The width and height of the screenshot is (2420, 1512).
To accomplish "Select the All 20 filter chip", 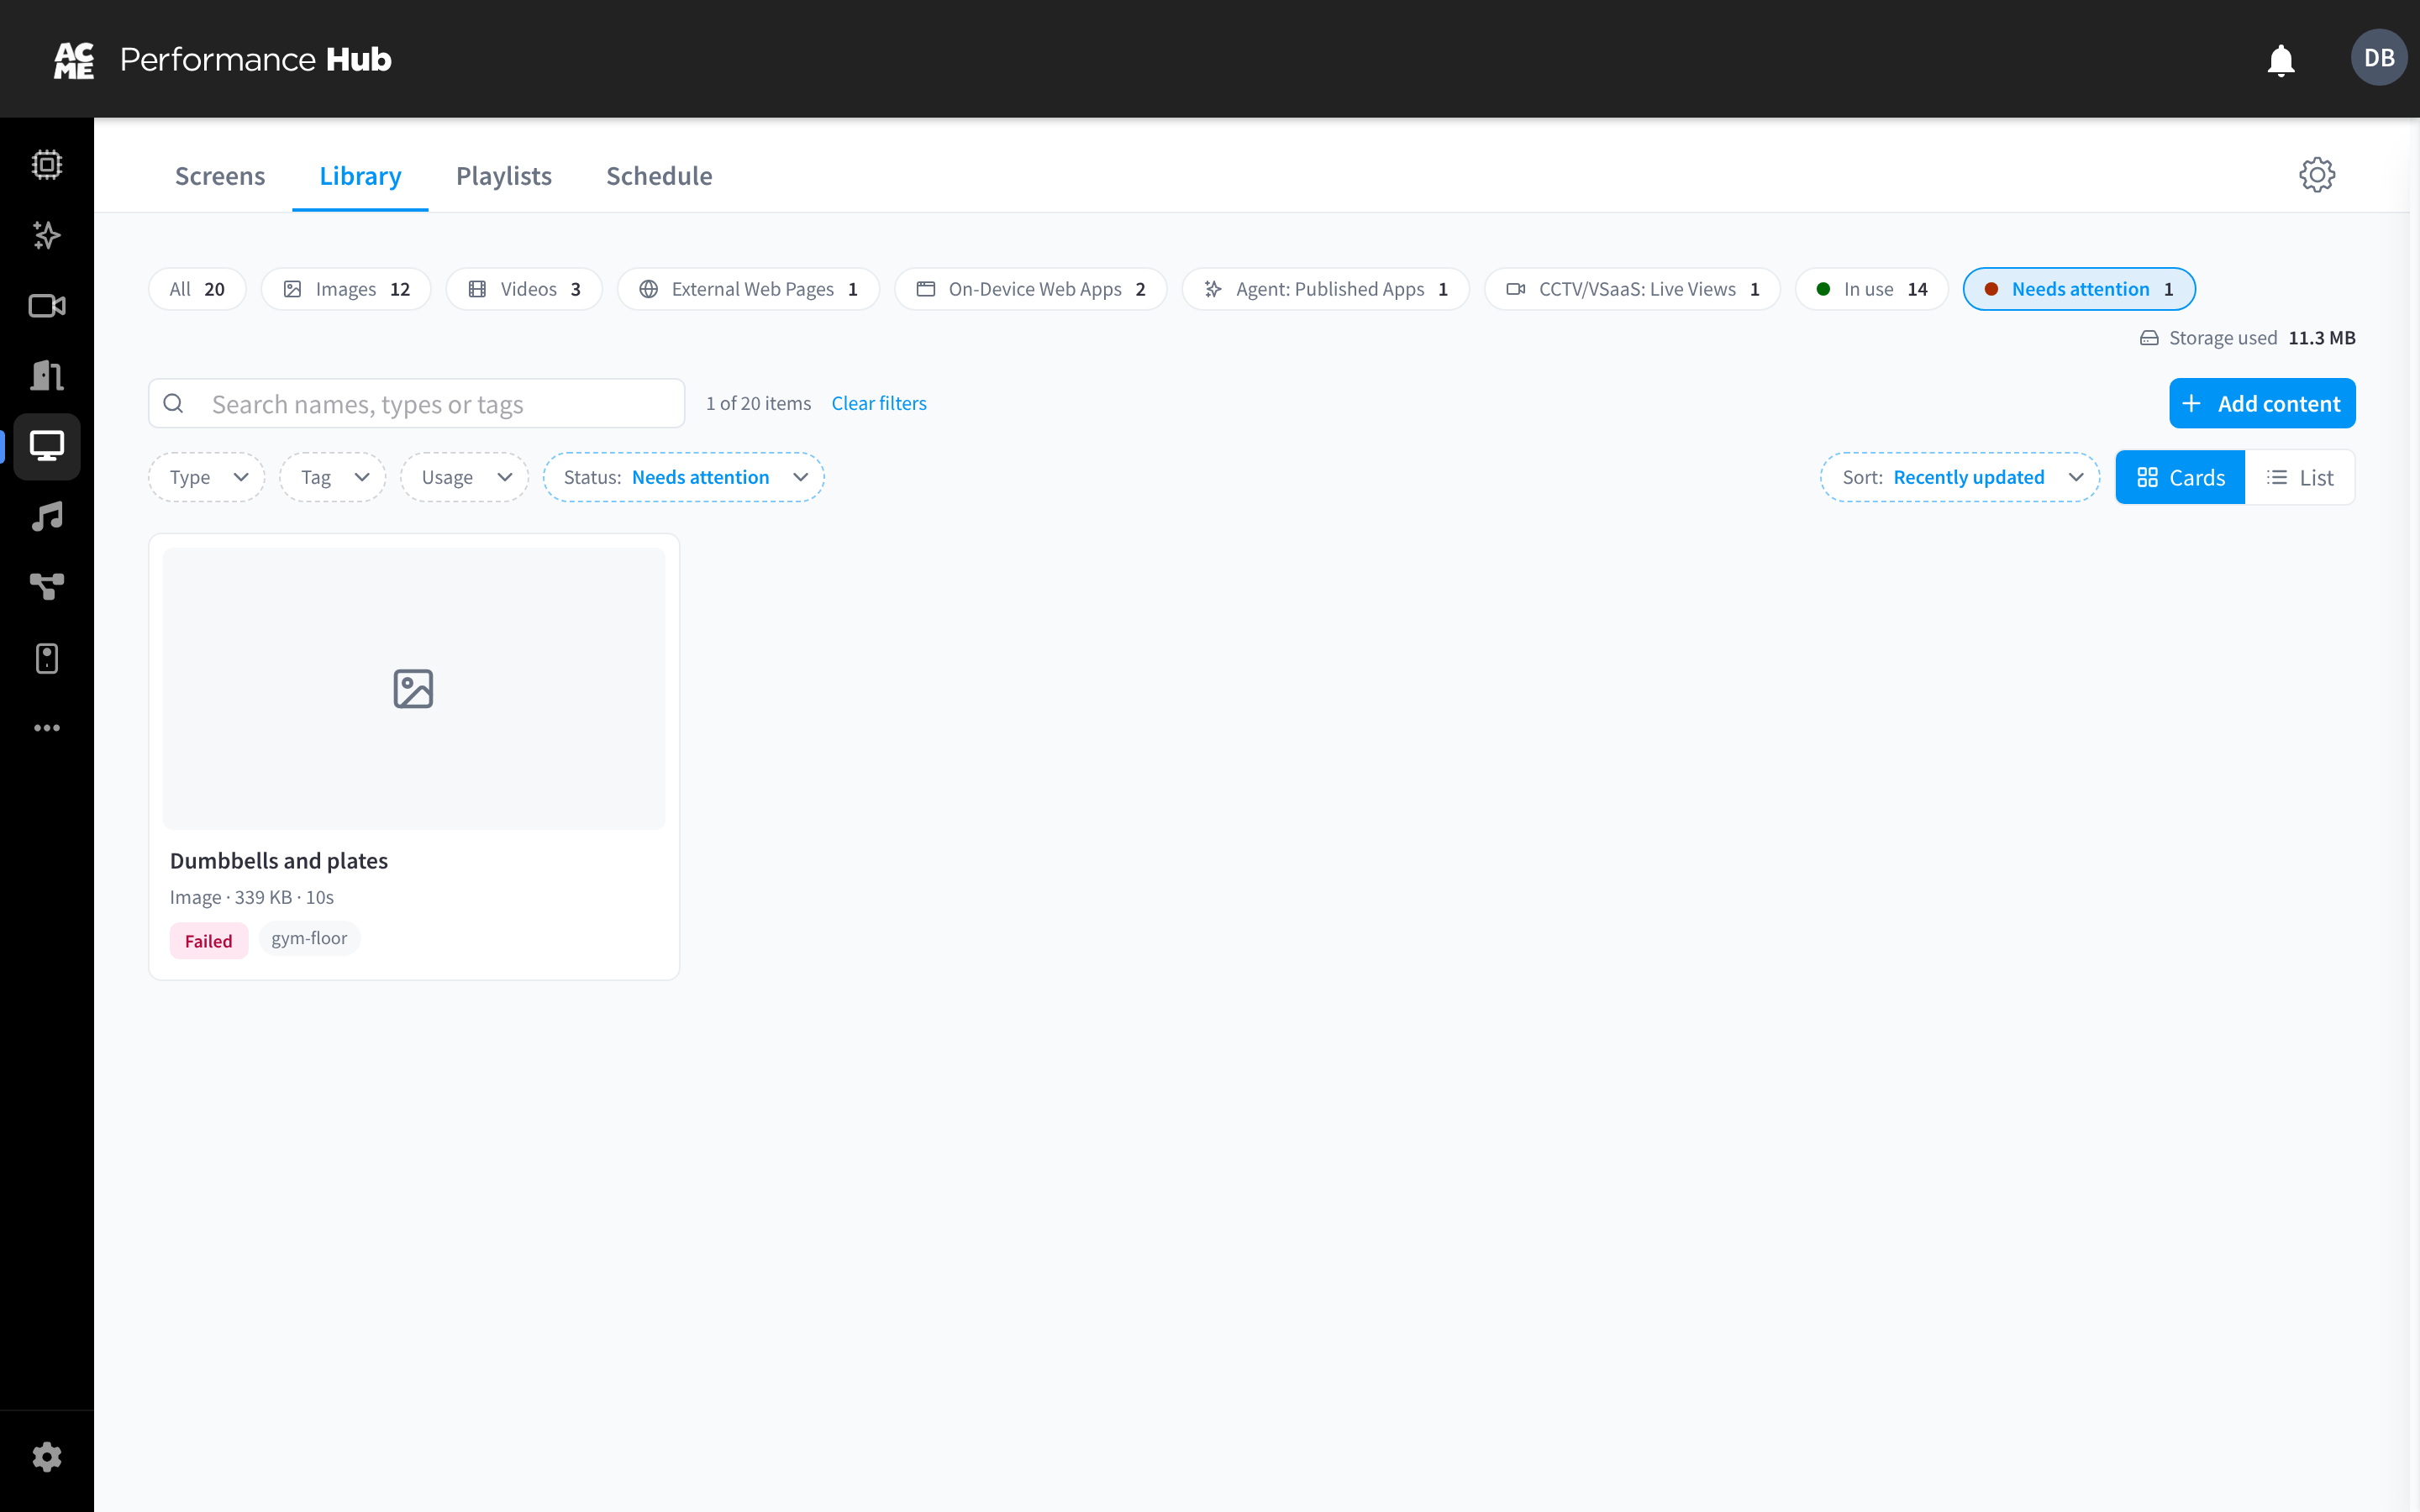I will pyautogui.click(x=197, y=289).
